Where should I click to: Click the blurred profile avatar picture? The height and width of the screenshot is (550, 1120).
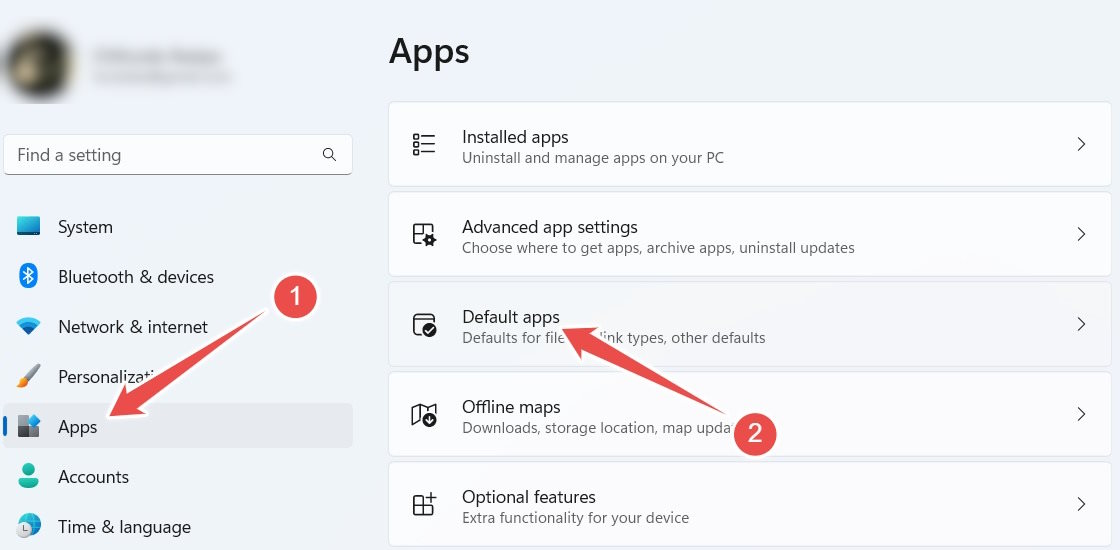pos(37,64)
